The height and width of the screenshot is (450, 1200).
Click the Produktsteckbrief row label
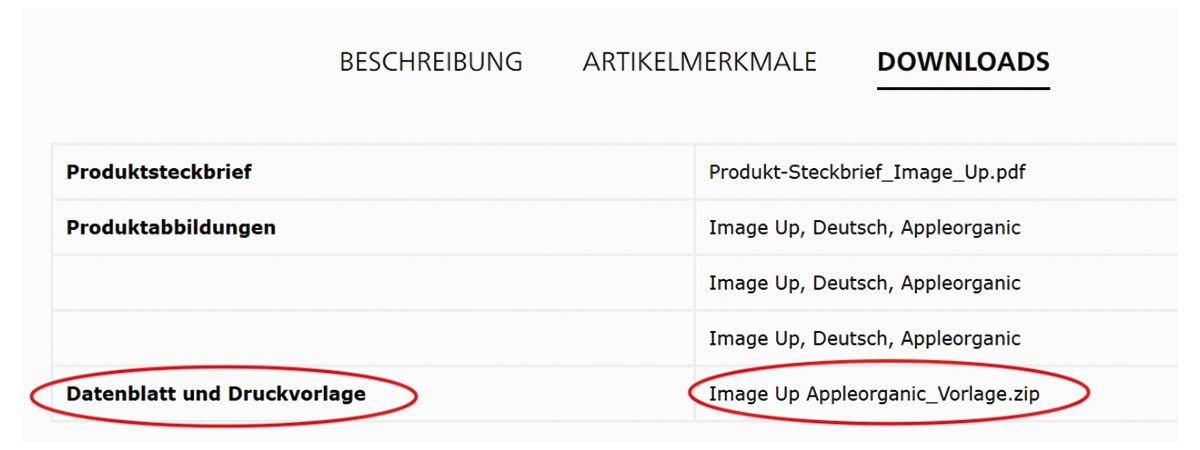[x=159, y=172]
